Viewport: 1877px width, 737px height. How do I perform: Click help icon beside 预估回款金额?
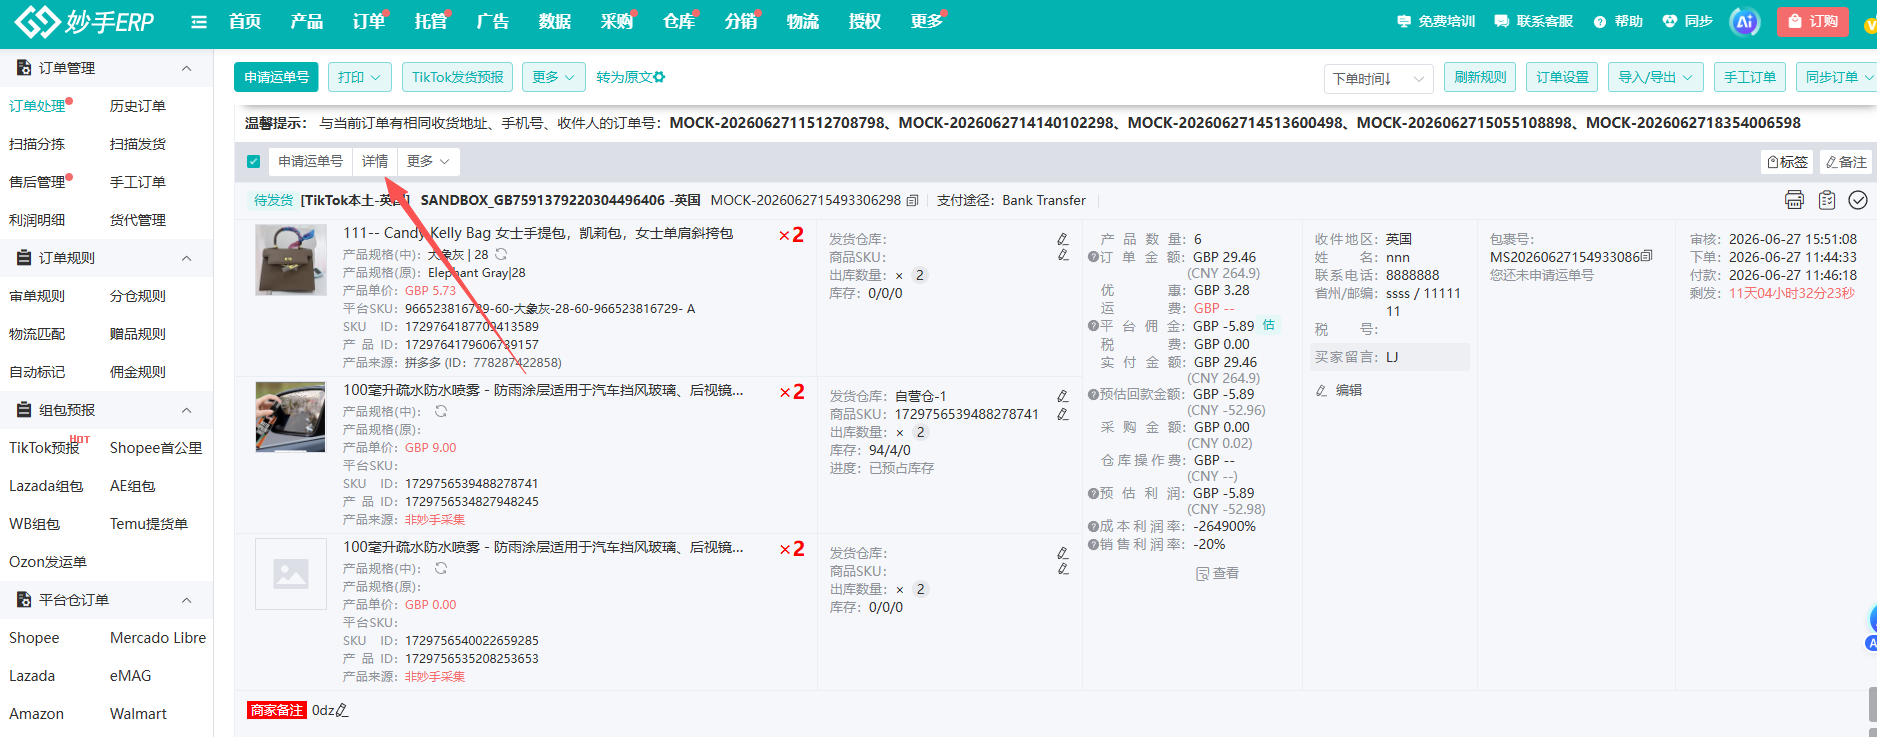click(1093, 394)
